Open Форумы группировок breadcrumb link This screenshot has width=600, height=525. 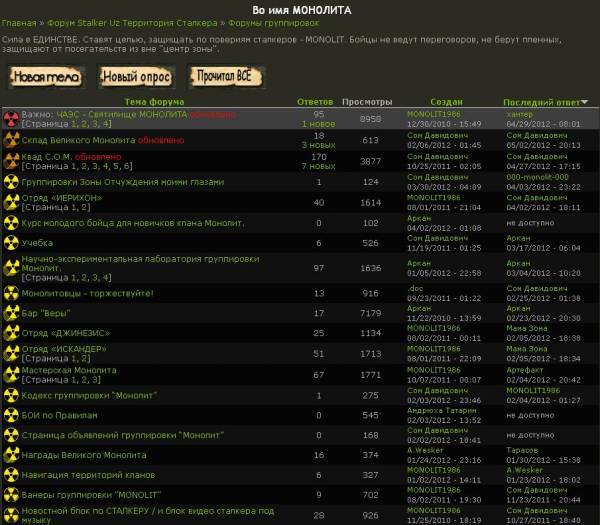coord(274,23)
